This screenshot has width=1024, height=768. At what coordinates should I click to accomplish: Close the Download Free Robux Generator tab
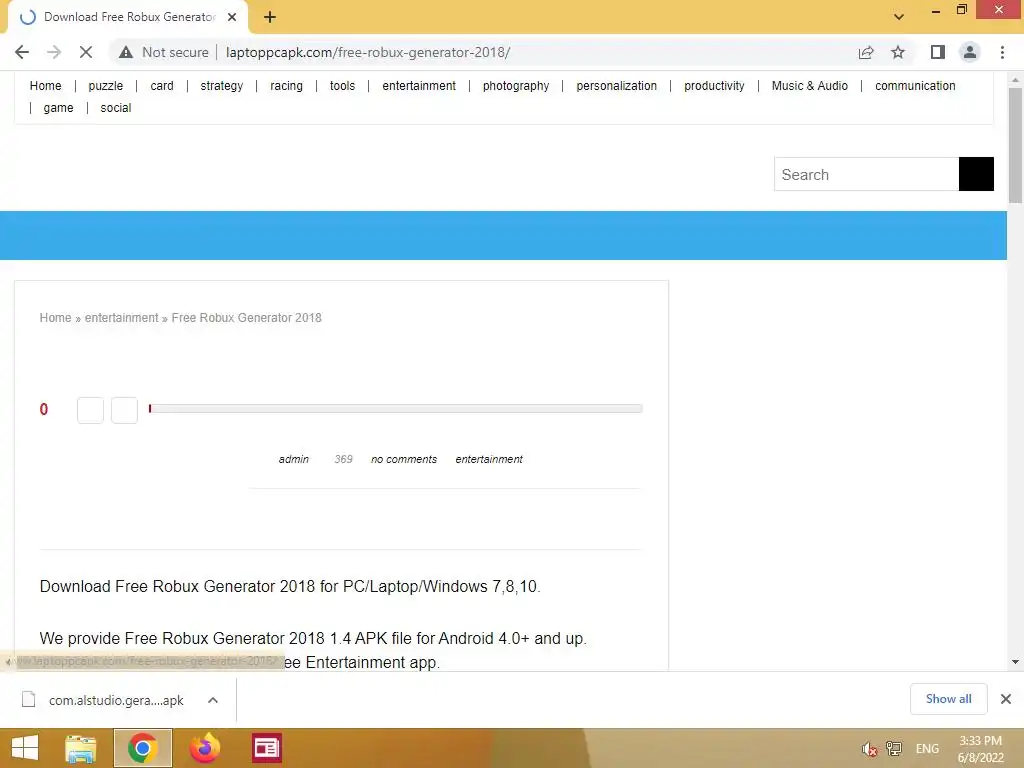pos(232,18)
